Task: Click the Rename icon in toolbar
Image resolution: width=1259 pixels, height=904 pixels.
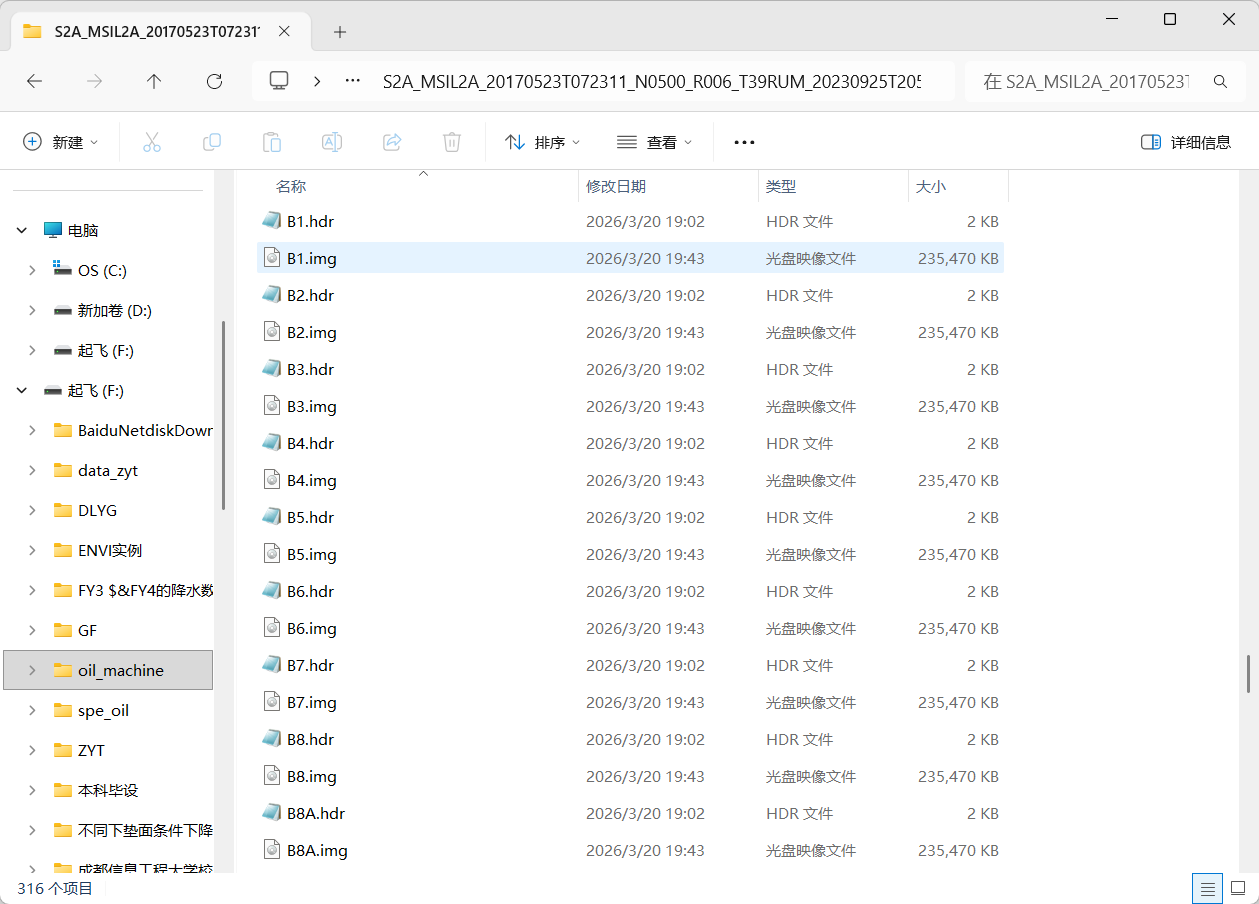Action: coord(332,142)
